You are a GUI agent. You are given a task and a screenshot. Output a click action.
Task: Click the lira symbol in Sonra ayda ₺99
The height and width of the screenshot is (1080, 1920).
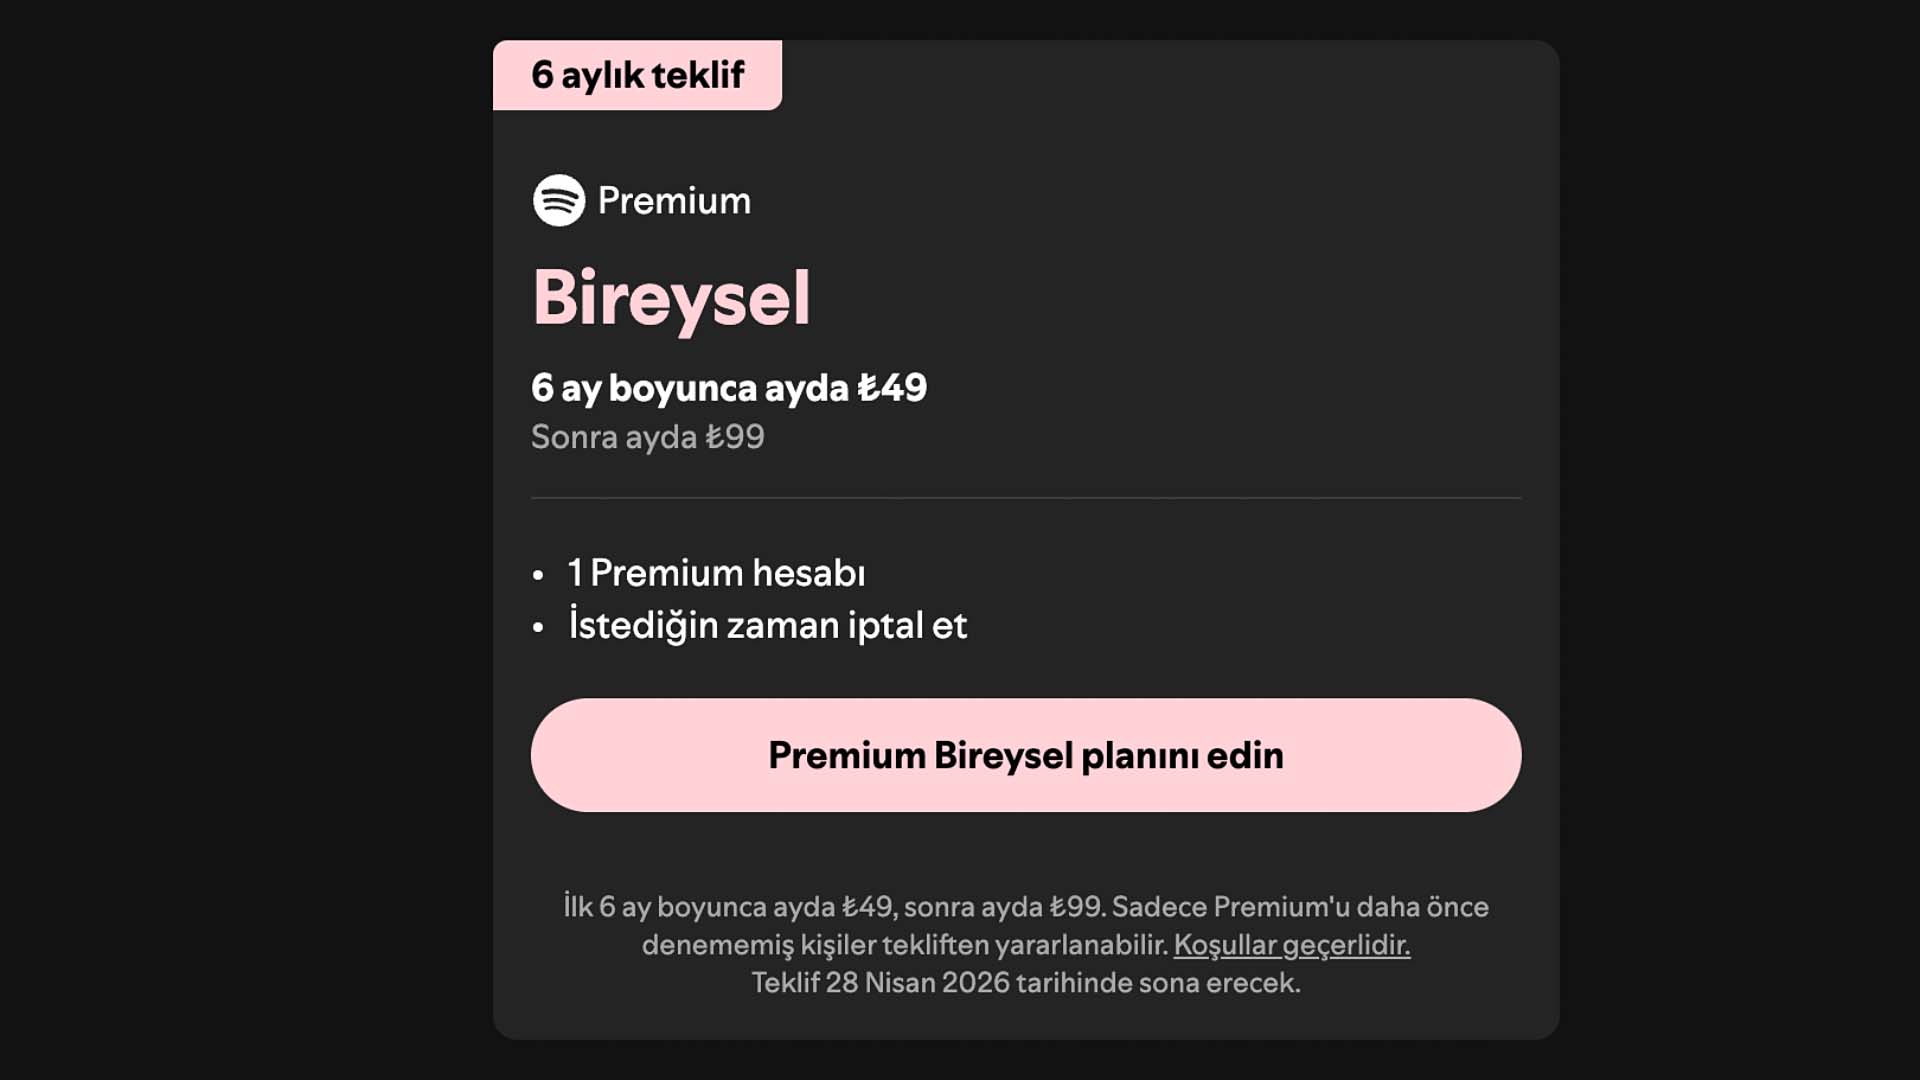714,437
